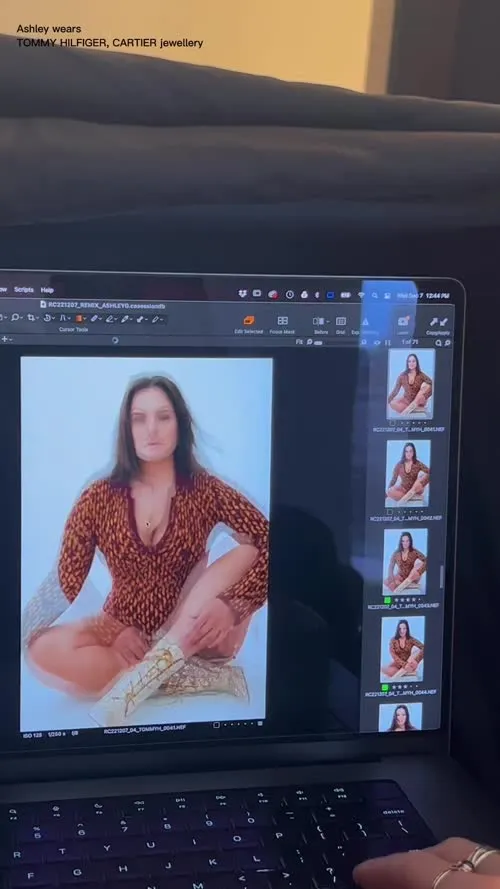
Task: Click the RC221207_REMIX_ASHLEYG session title
Action: coord(107,305)
